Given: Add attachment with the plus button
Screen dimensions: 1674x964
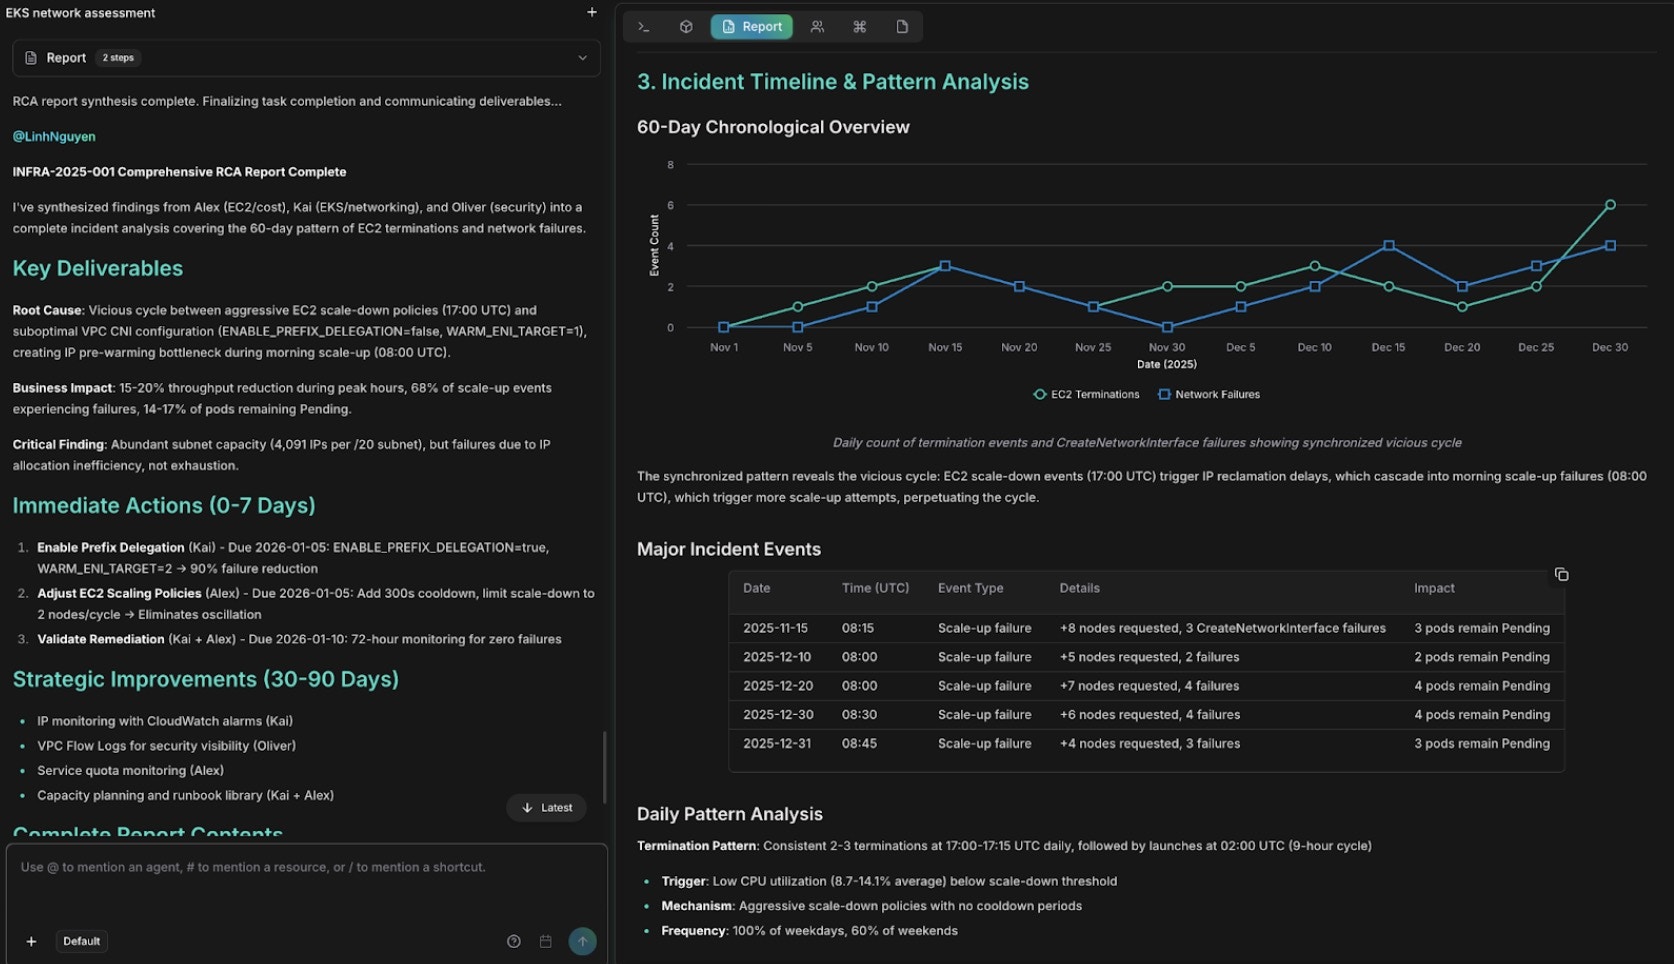Looking at the screenshot, I should pos(31,941).
